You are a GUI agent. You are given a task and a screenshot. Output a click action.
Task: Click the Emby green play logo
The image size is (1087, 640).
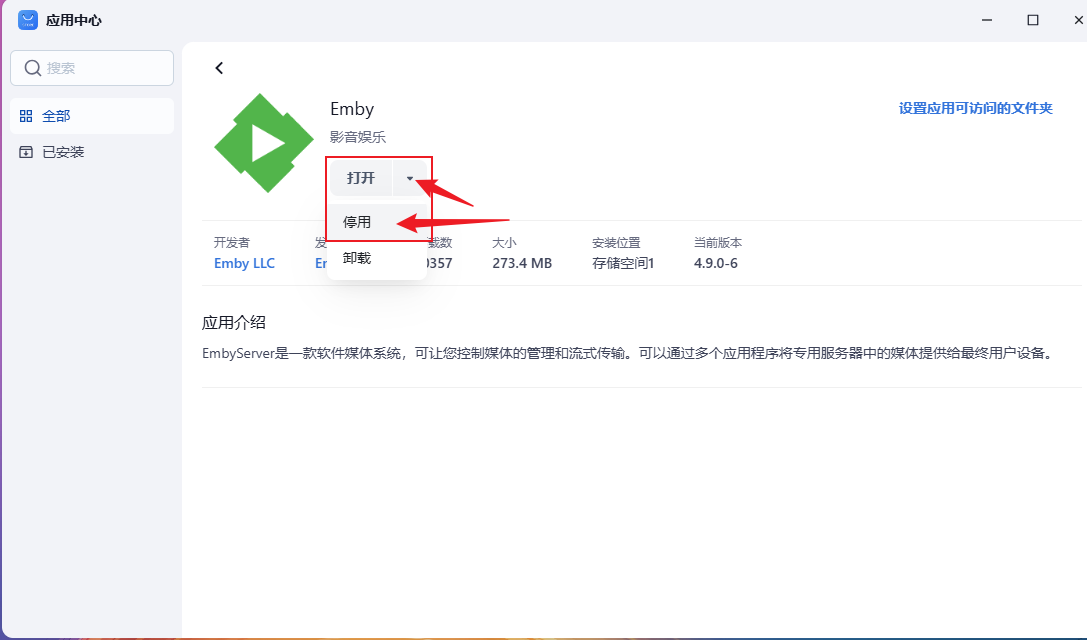[263, 143]
